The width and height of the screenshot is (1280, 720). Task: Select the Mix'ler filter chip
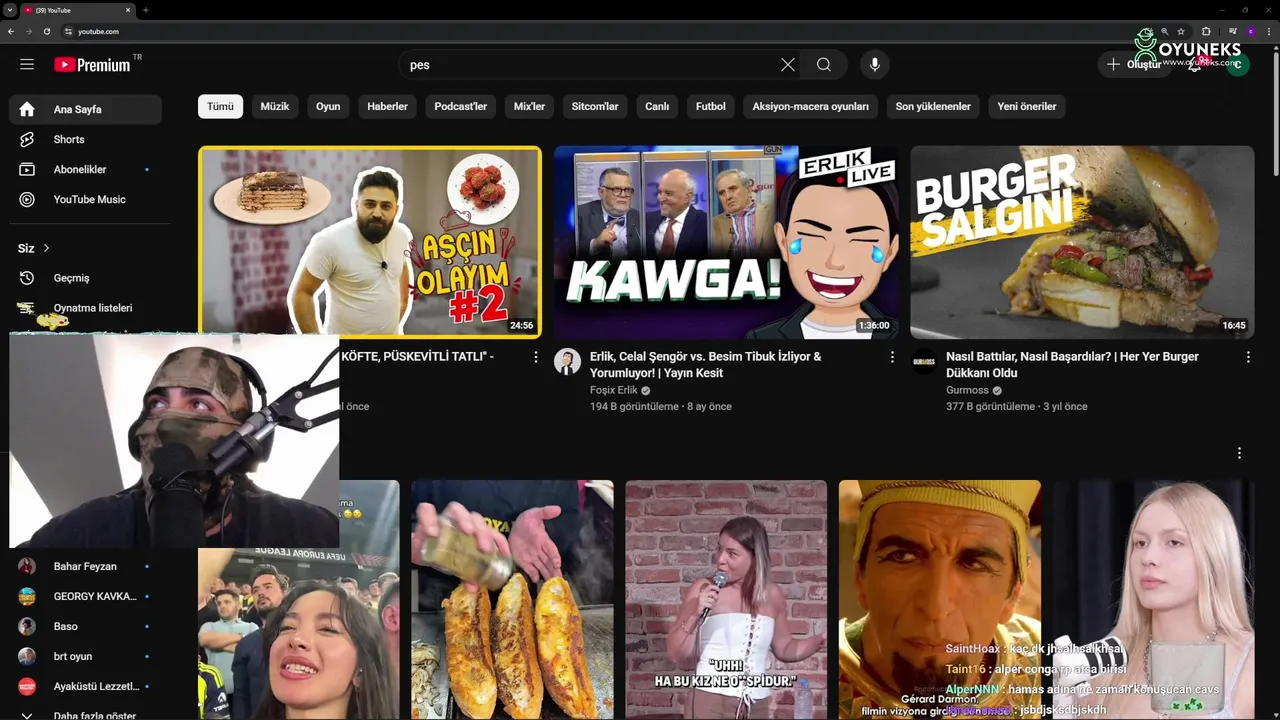click(x=529, y=106)
